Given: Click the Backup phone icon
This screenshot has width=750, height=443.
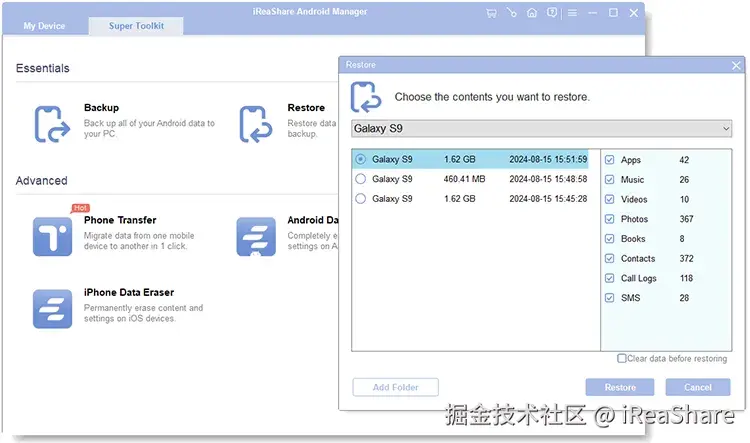Looking at the screenshot, I should click(x=52, y=124).
